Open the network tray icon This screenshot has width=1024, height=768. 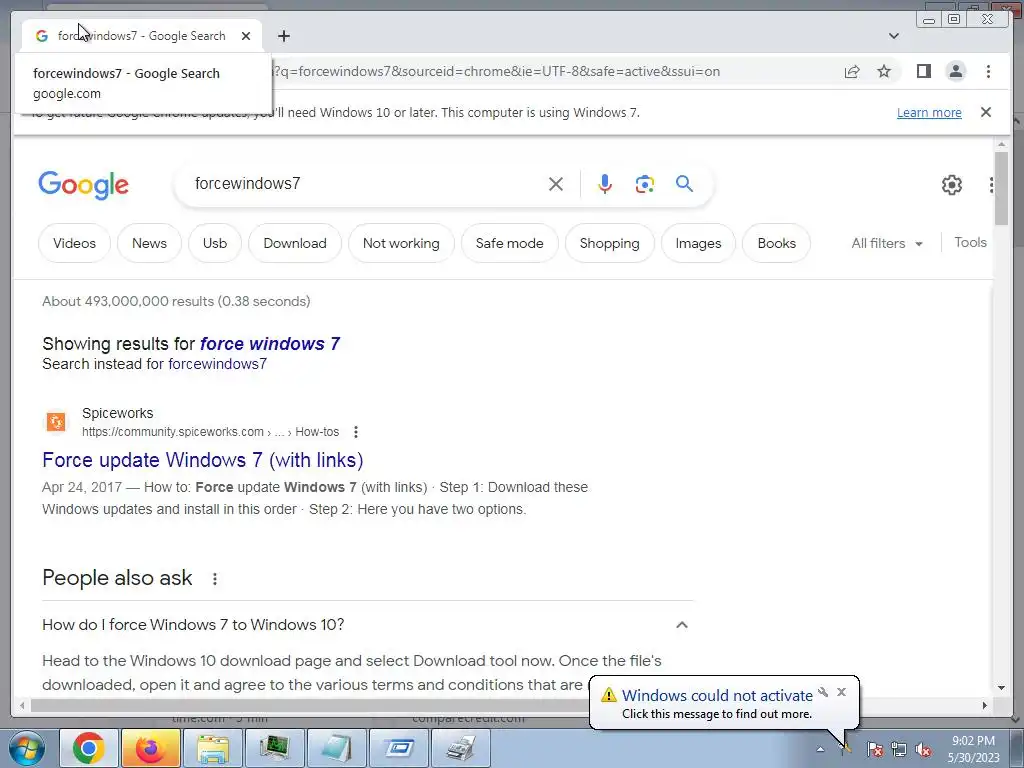click(899, 749)
